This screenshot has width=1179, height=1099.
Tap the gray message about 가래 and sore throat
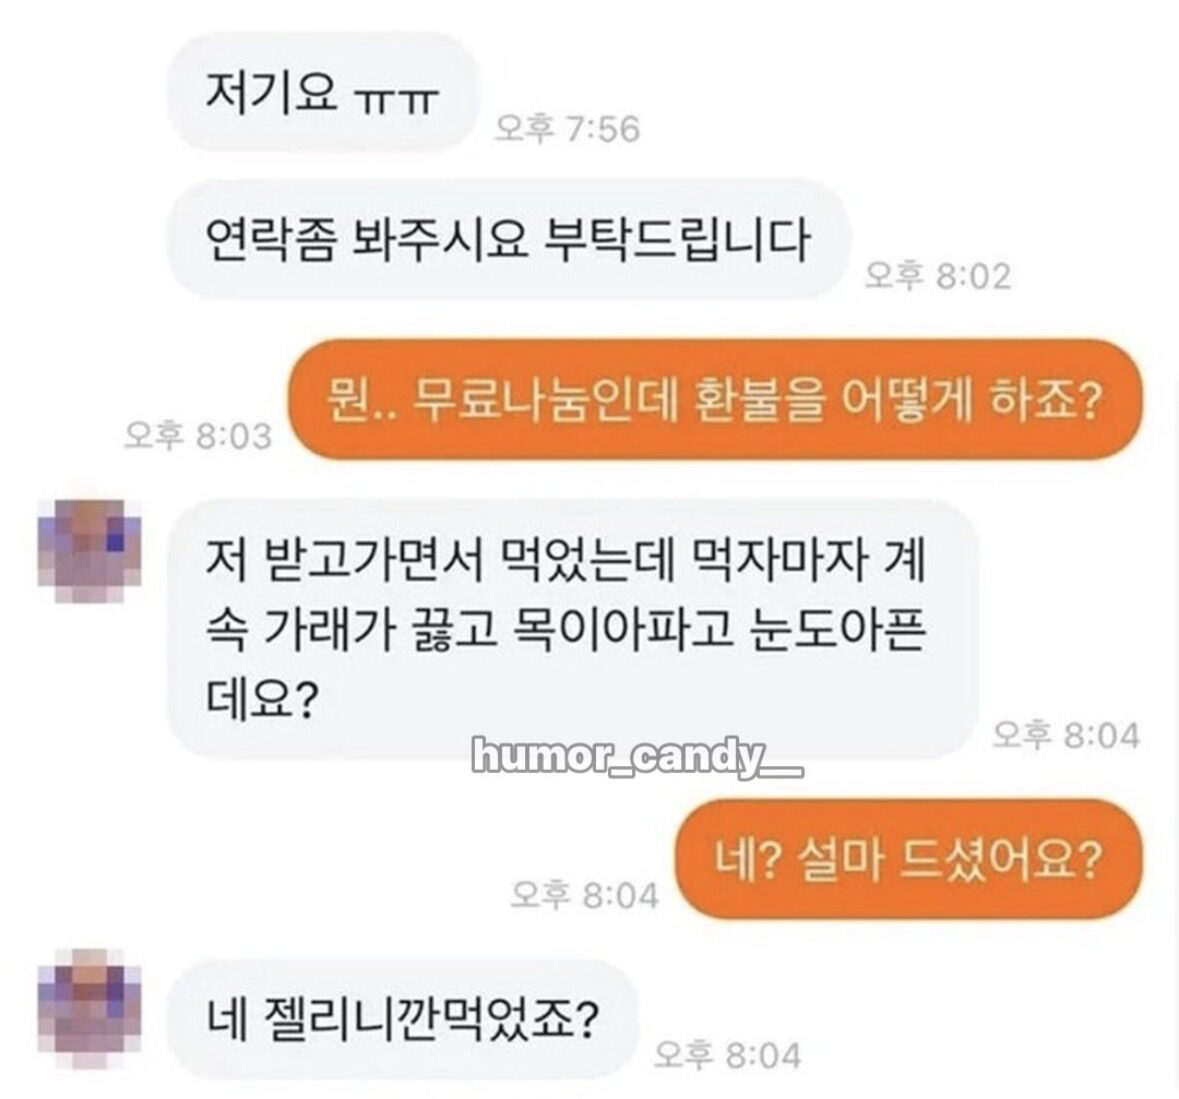coord(572,629)
